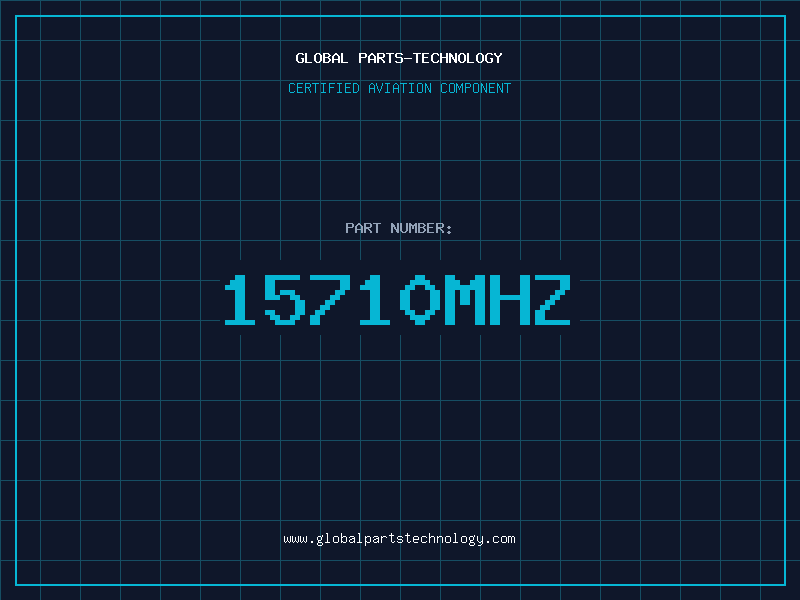Click the GLOBAL PARTS-TECHNOLOGY heading
The height and width of the screenshot is (600, 800).
[399, 58]
